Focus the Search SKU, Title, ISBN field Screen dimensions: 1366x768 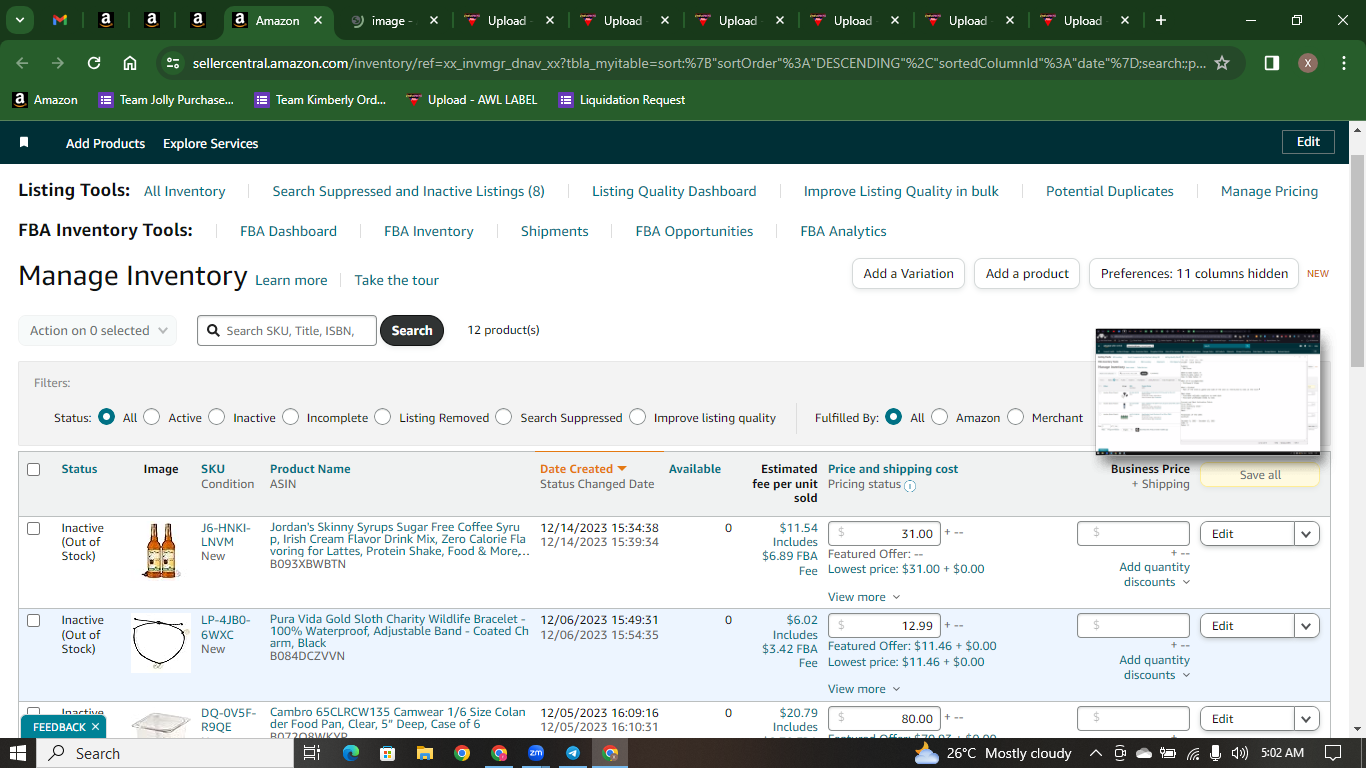coord(287,330)
